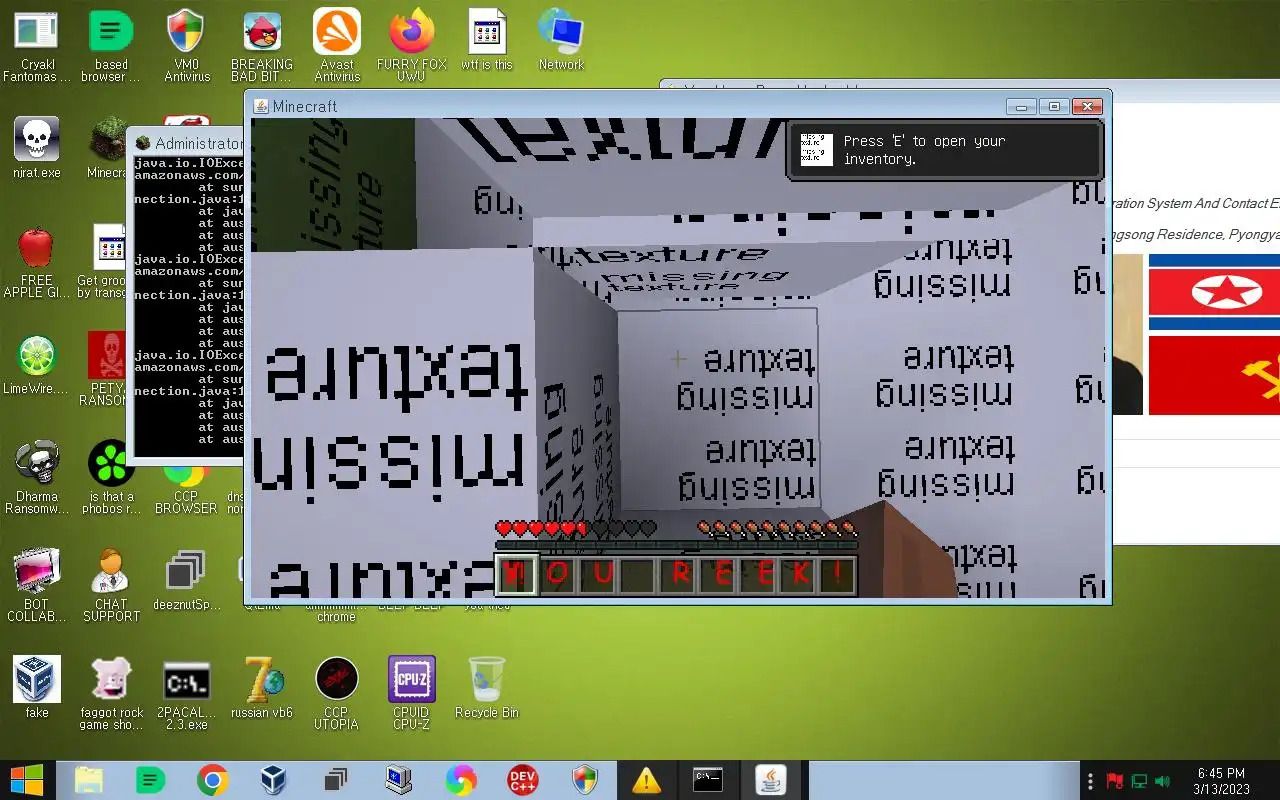Select the BREAKING BAD BIT Angry Birds icon

pyautogui.click(x=261, y=44)
